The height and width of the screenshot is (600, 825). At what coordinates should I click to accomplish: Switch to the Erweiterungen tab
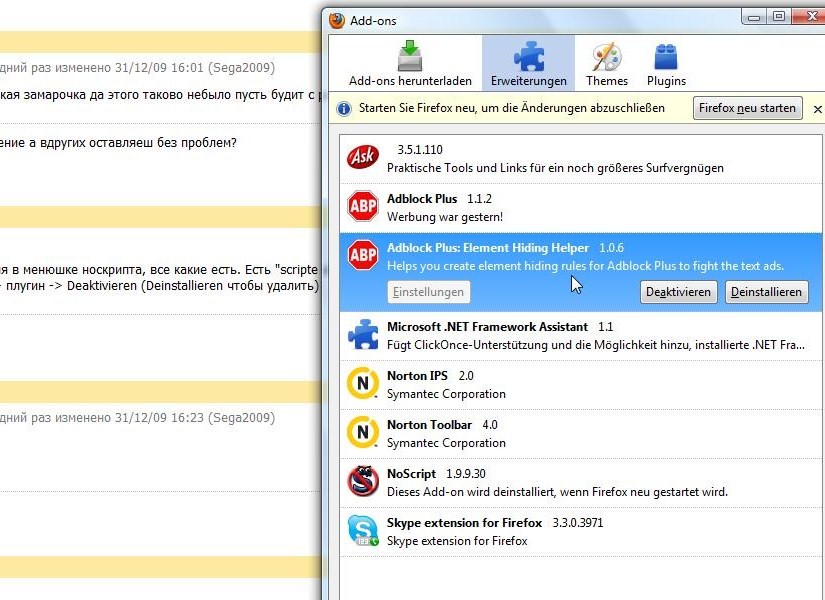click(528, 64)
